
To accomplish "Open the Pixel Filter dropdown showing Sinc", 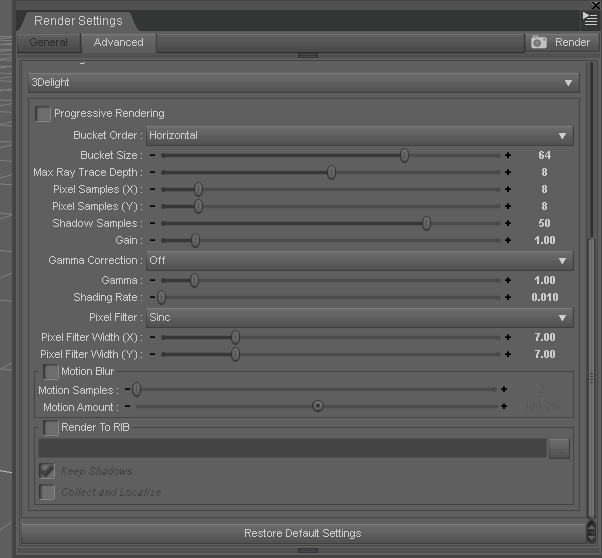I will coord(360,318).
